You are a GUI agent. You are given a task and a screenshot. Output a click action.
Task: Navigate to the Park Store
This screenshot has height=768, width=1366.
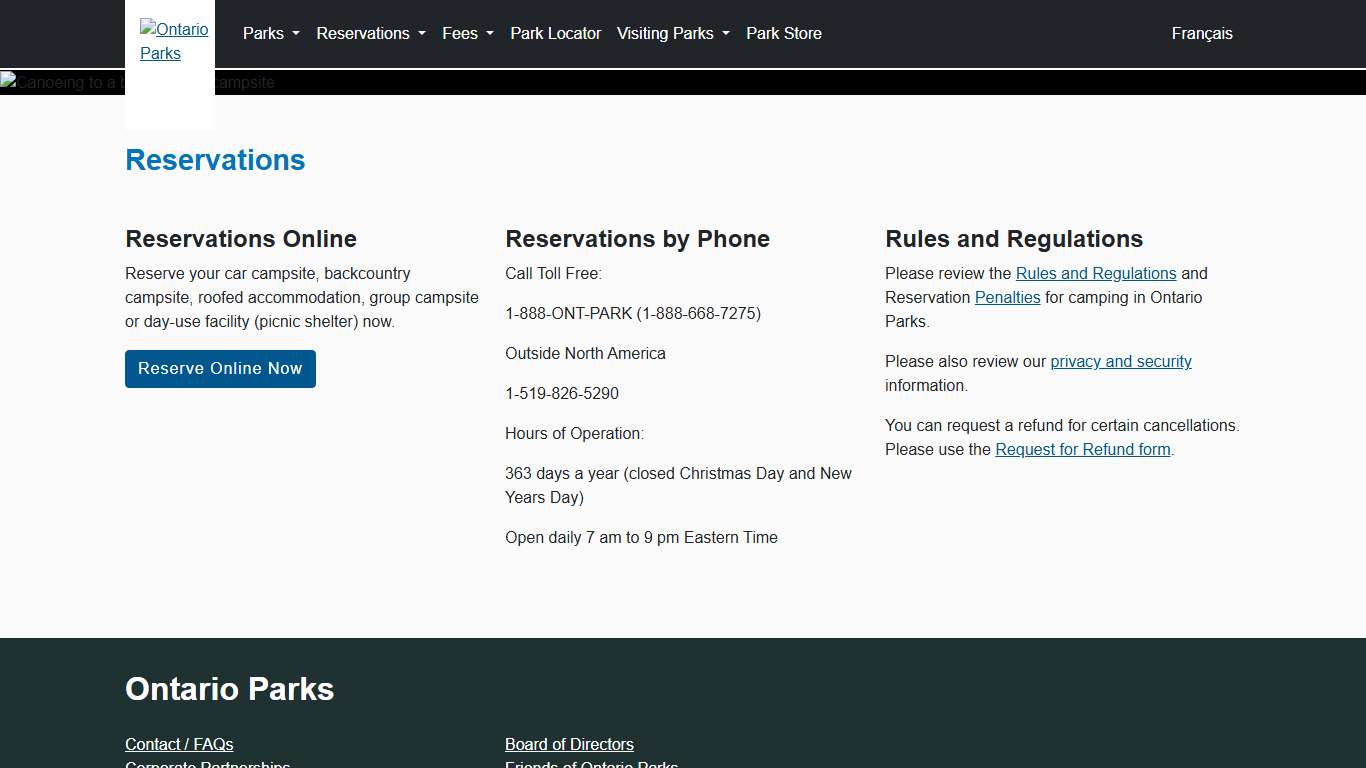click(x=783, y=33)
